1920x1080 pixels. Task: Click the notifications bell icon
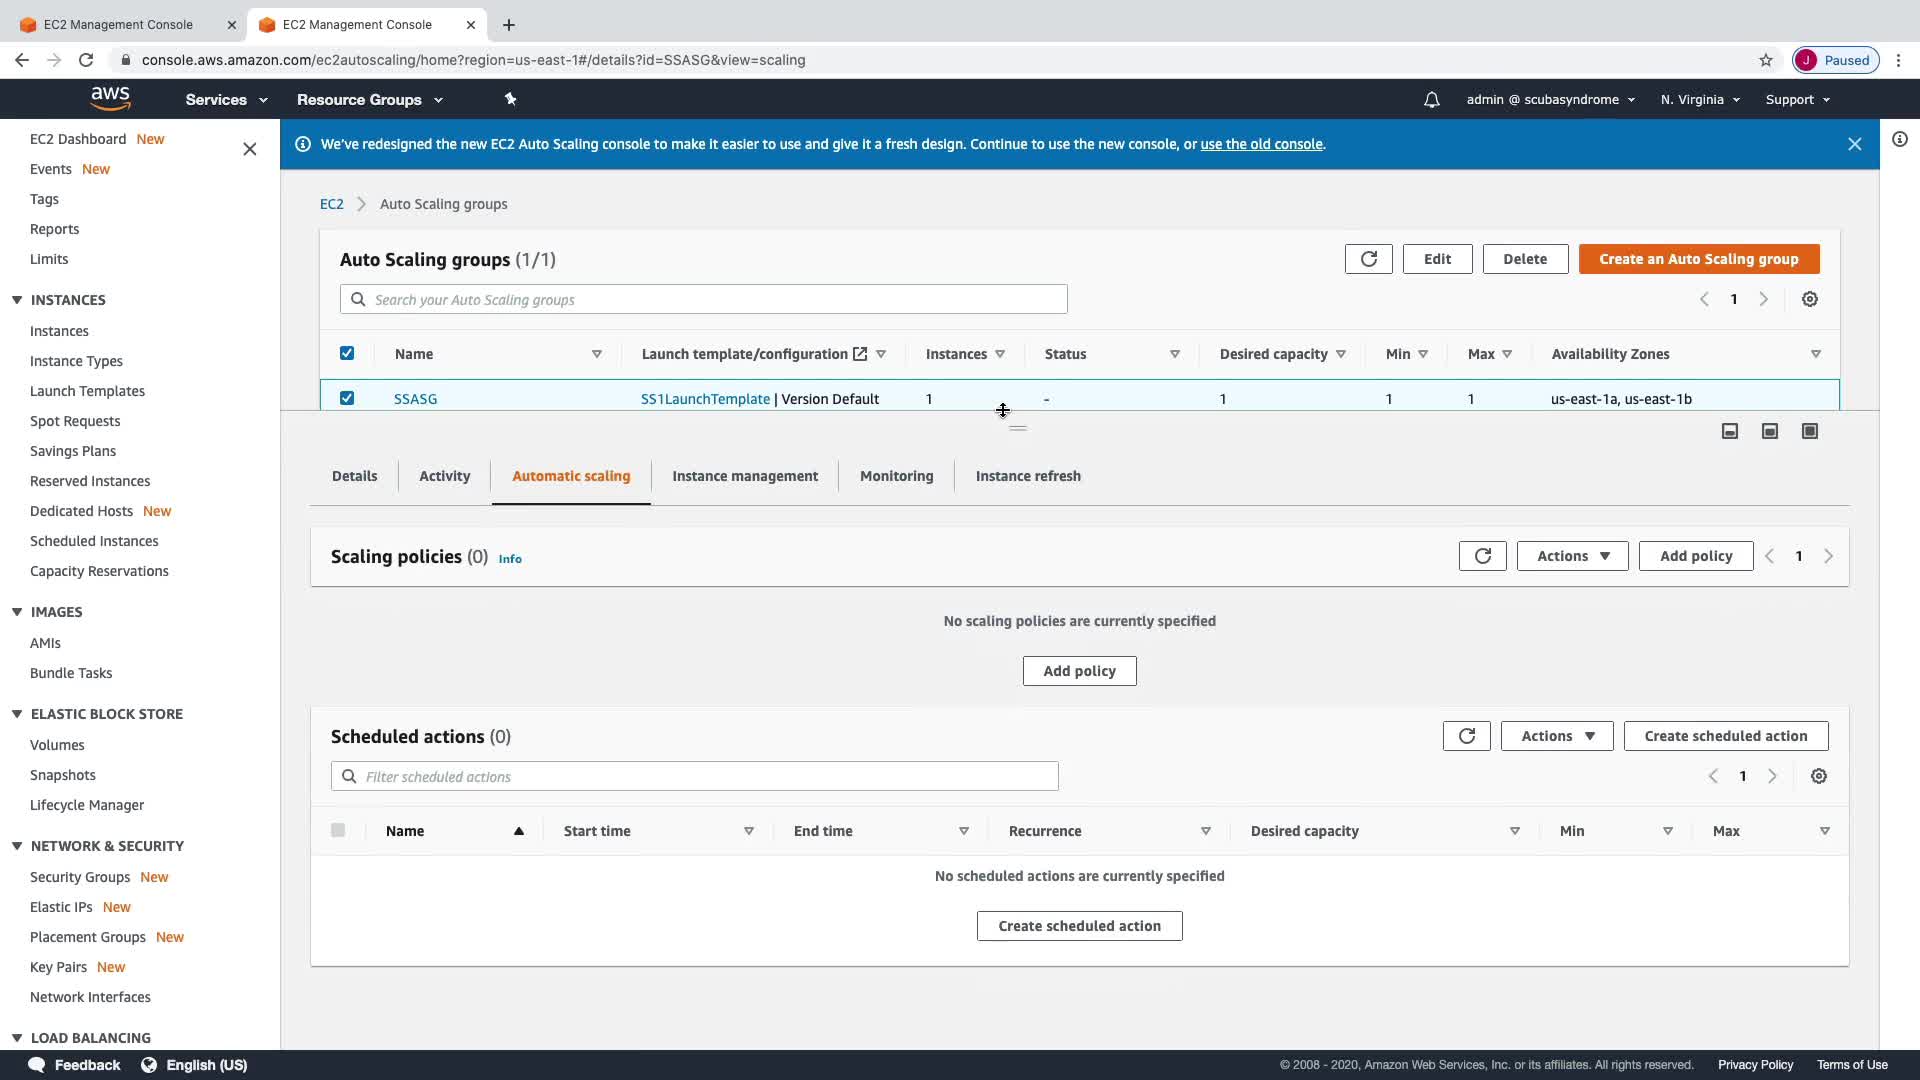point(1431,100)
